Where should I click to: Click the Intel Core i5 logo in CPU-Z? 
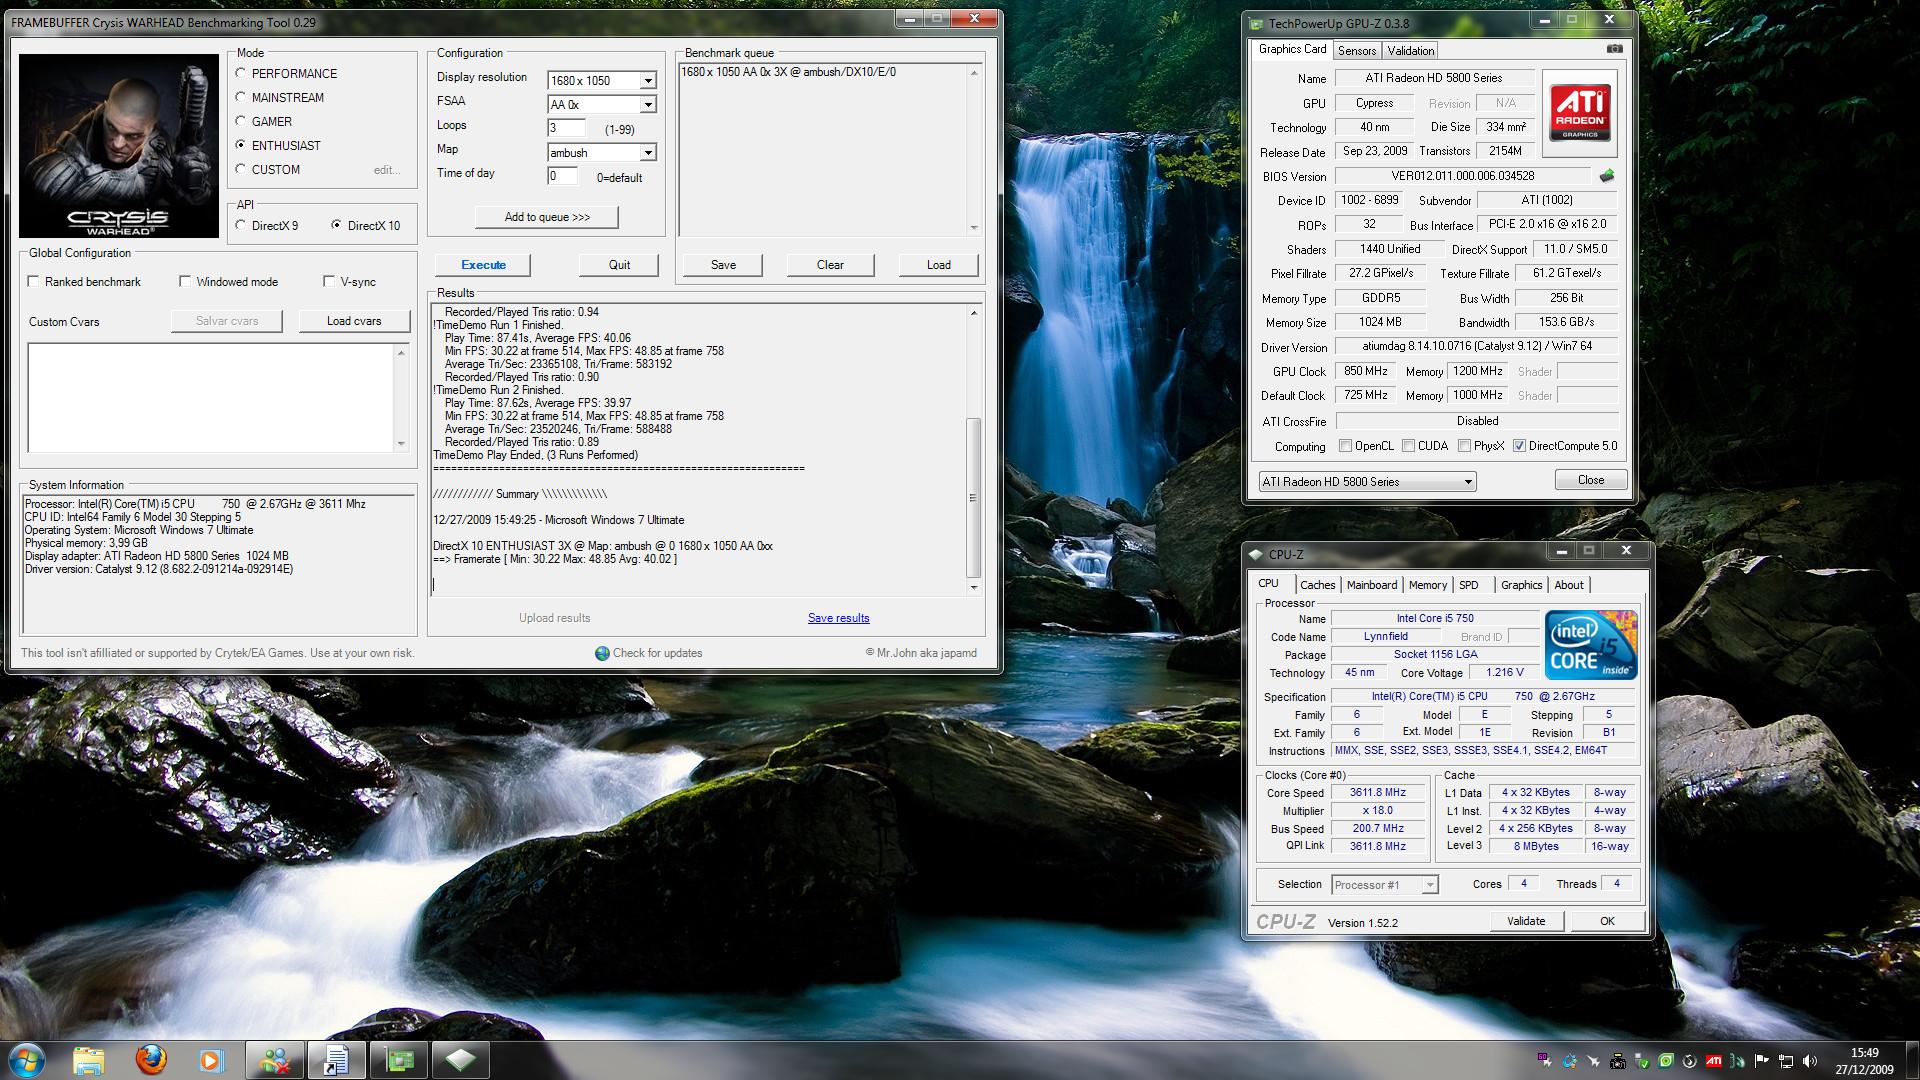click(x=1590, y=645)
